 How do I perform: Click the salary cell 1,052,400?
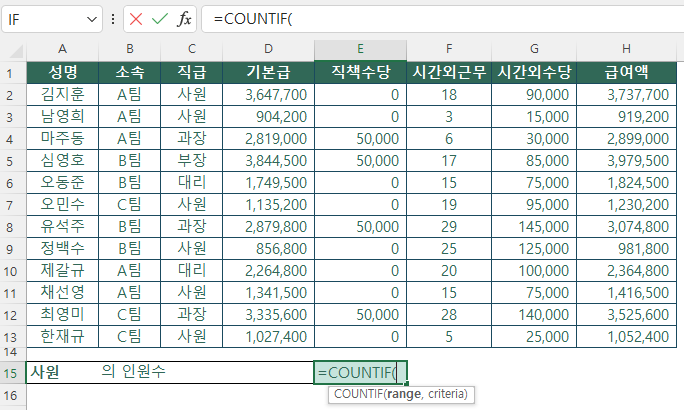[626, 337]
